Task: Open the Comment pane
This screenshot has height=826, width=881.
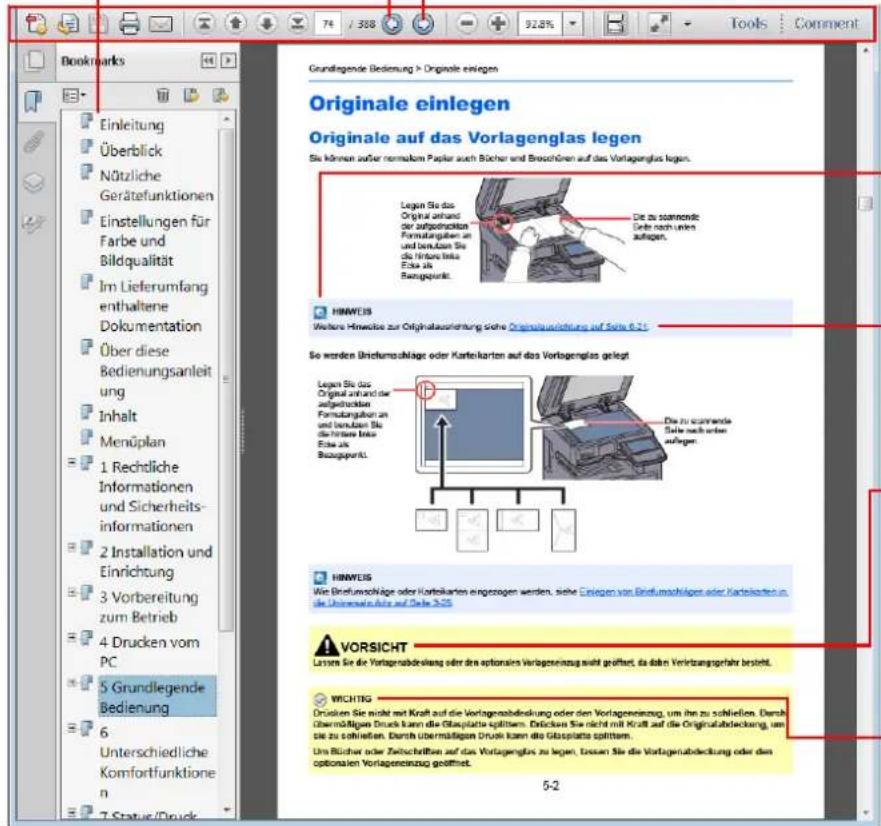Action: point(826,24)
